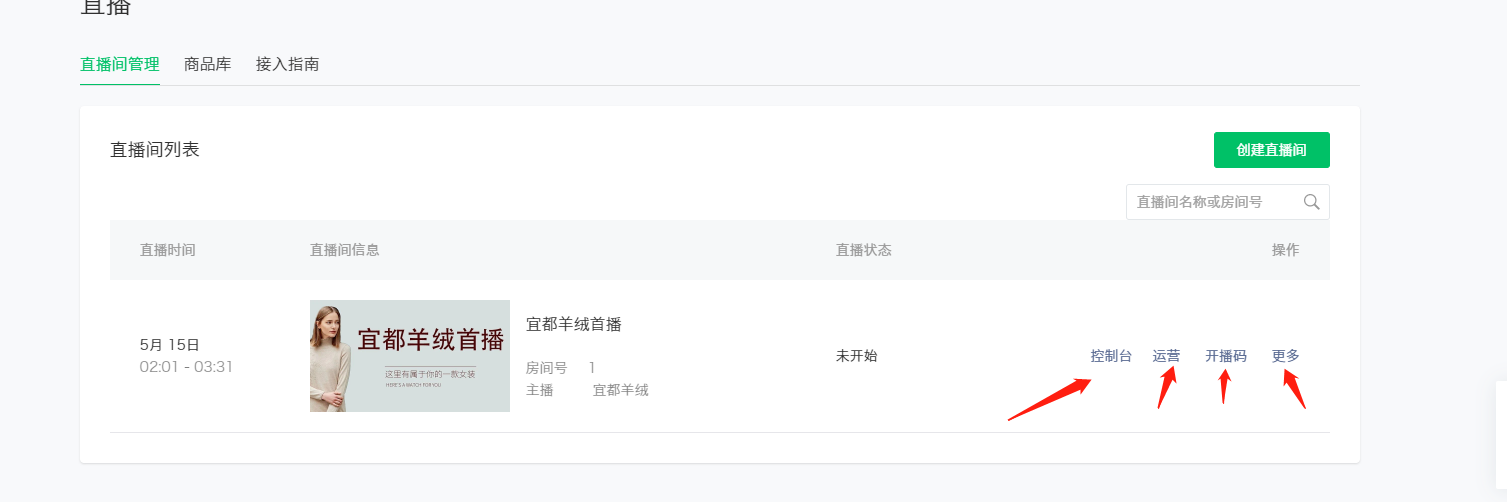Screen dimensions: 1507x502
Task: Open the 宜都羊绒首播 cover thumbnail
Action: pyautogui.click(x=410, y=356)
